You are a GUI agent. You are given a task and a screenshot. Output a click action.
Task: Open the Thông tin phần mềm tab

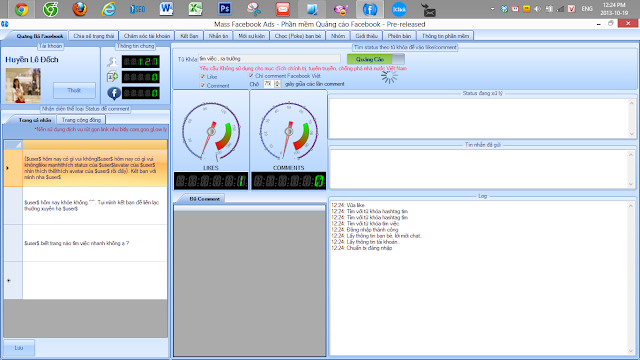(445, 36)
